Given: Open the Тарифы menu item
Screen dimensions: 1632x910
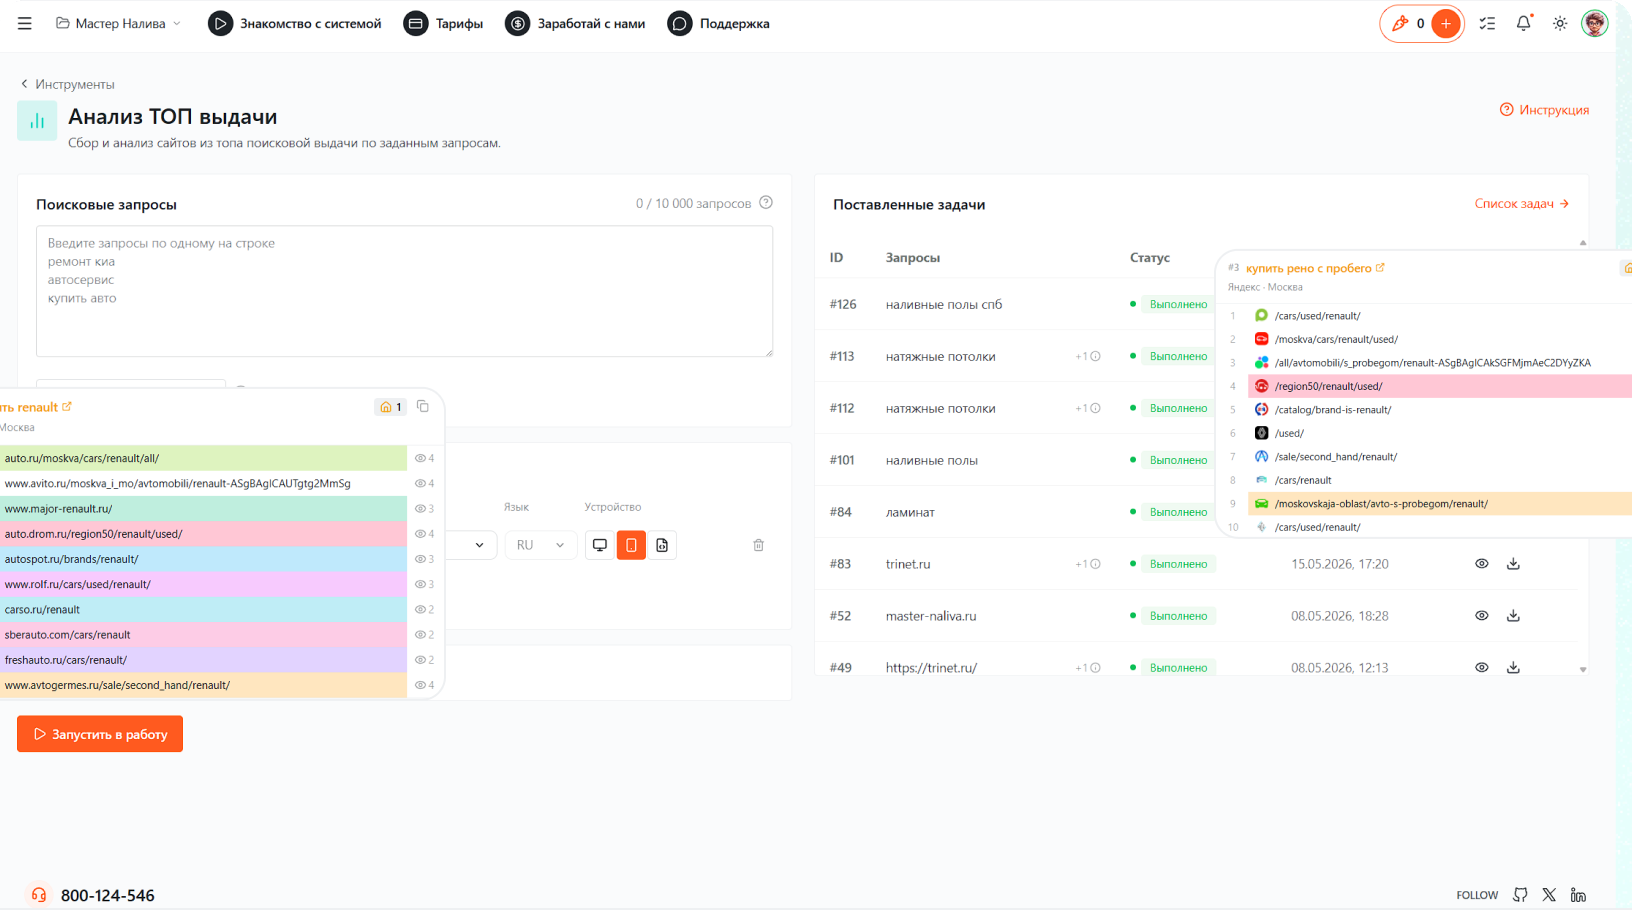Looking at the screenshot, I should (443, 23).
